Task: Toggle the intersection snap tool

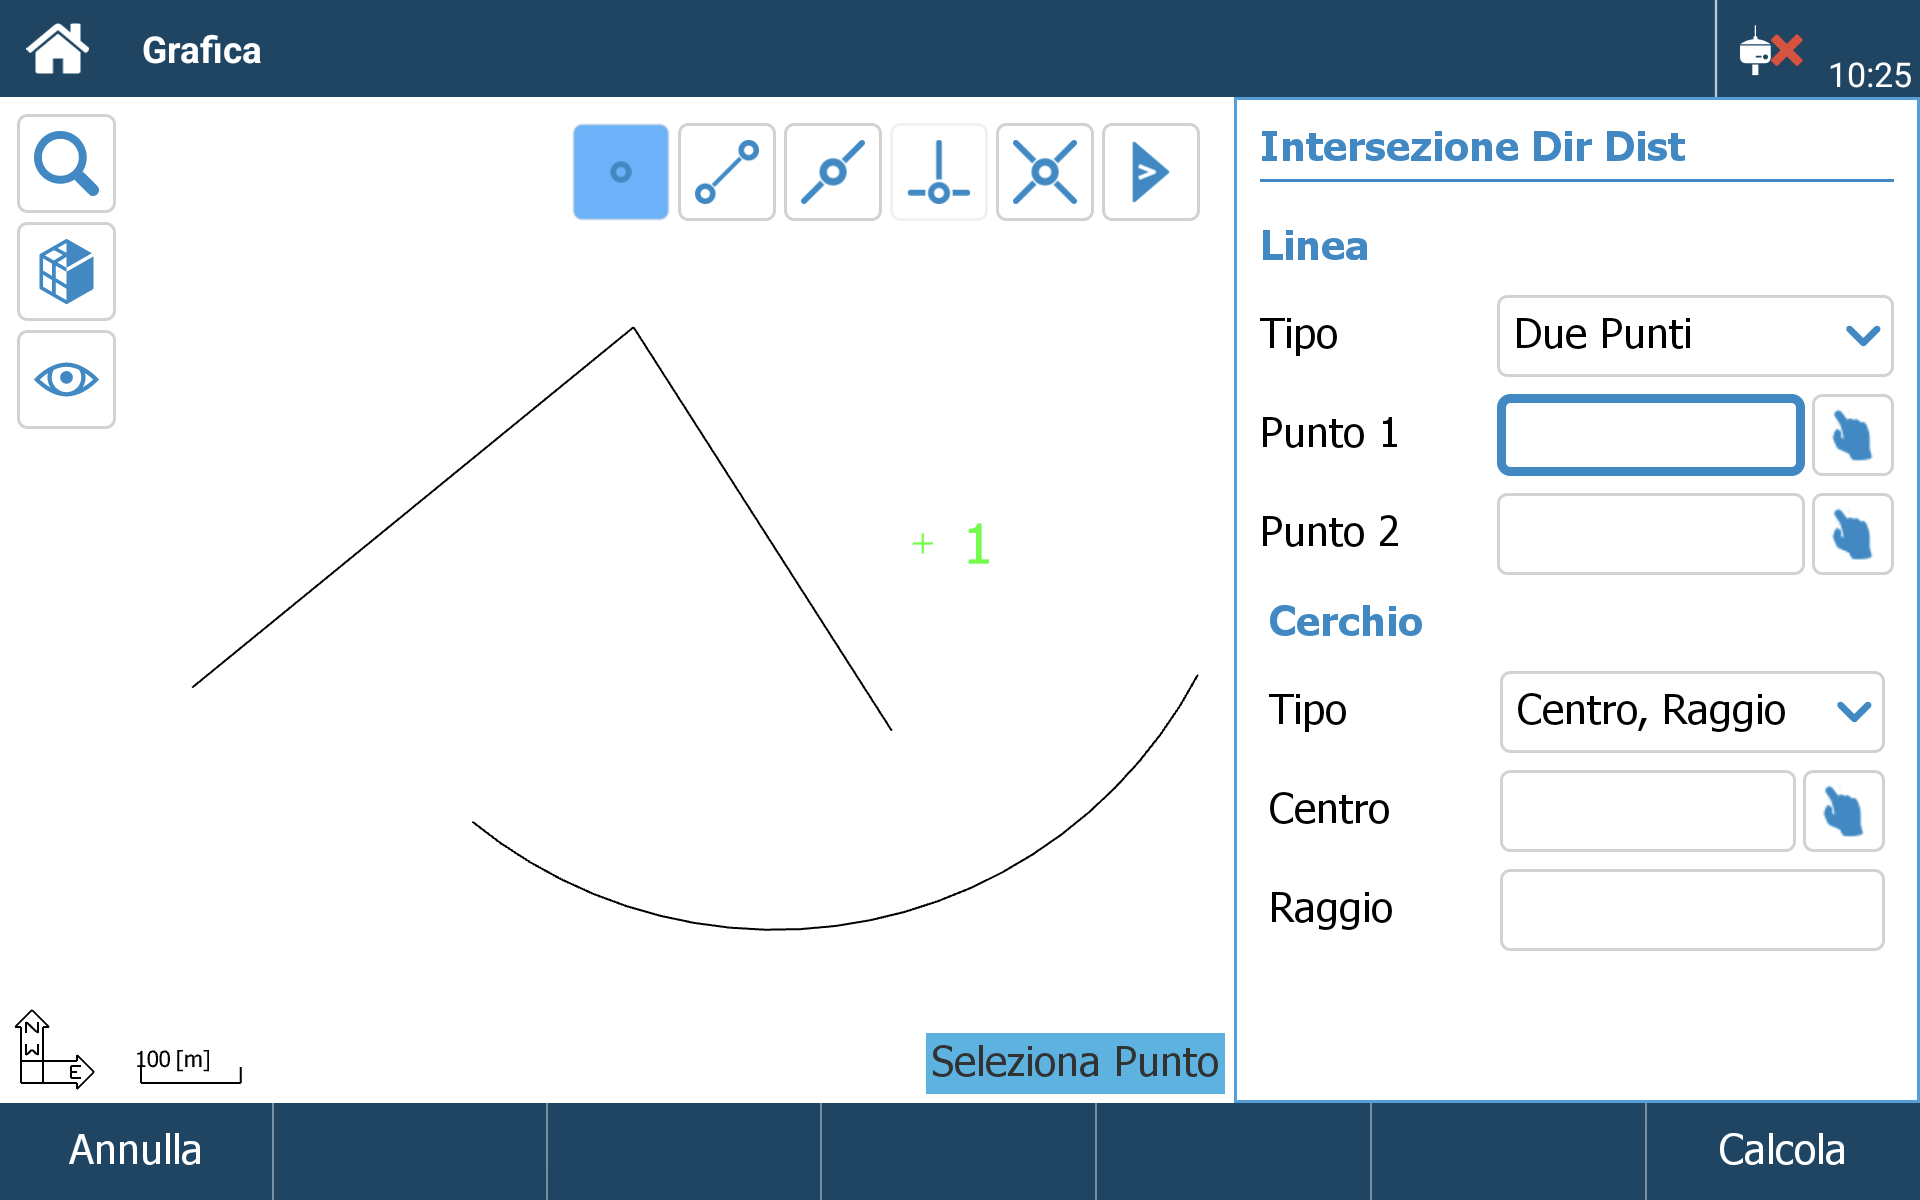Action: 1045,172
